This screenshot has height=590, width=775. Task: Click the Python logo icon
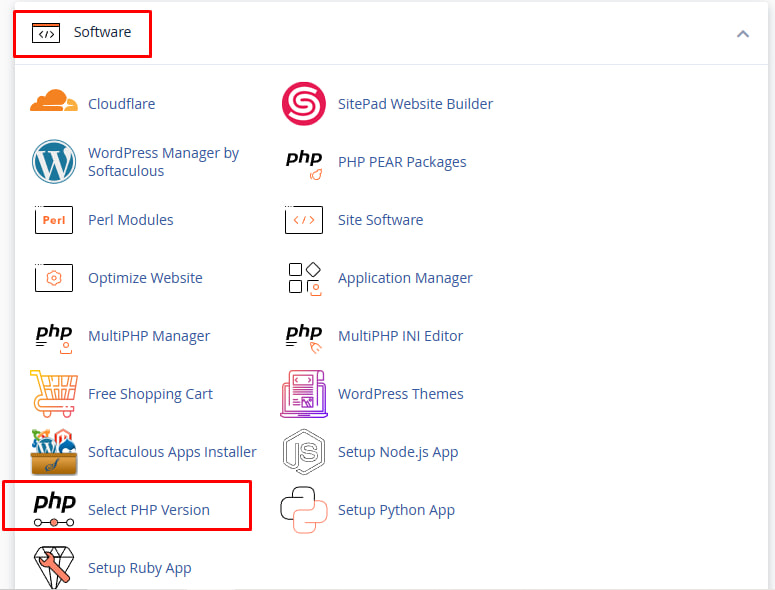click(303, 510)
